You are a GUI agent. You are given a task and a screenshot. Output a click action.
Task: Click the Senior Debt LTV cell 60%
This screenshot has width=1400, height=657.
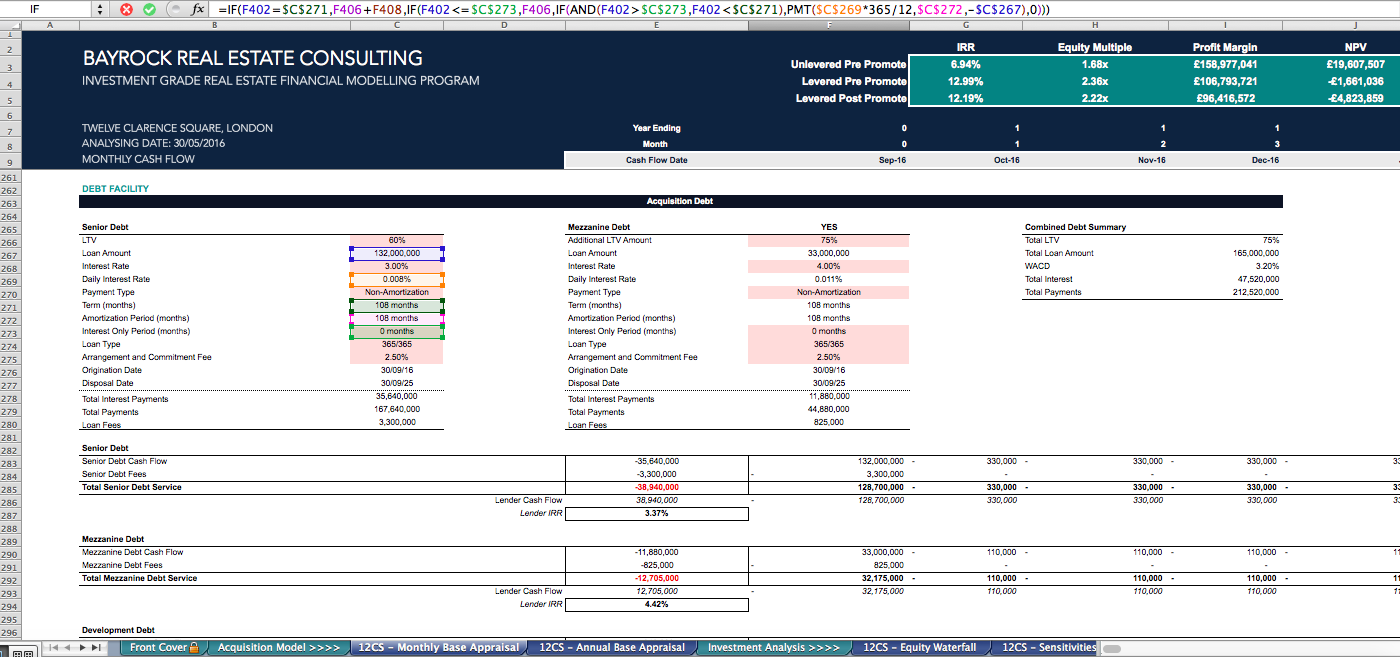(396, 241)
